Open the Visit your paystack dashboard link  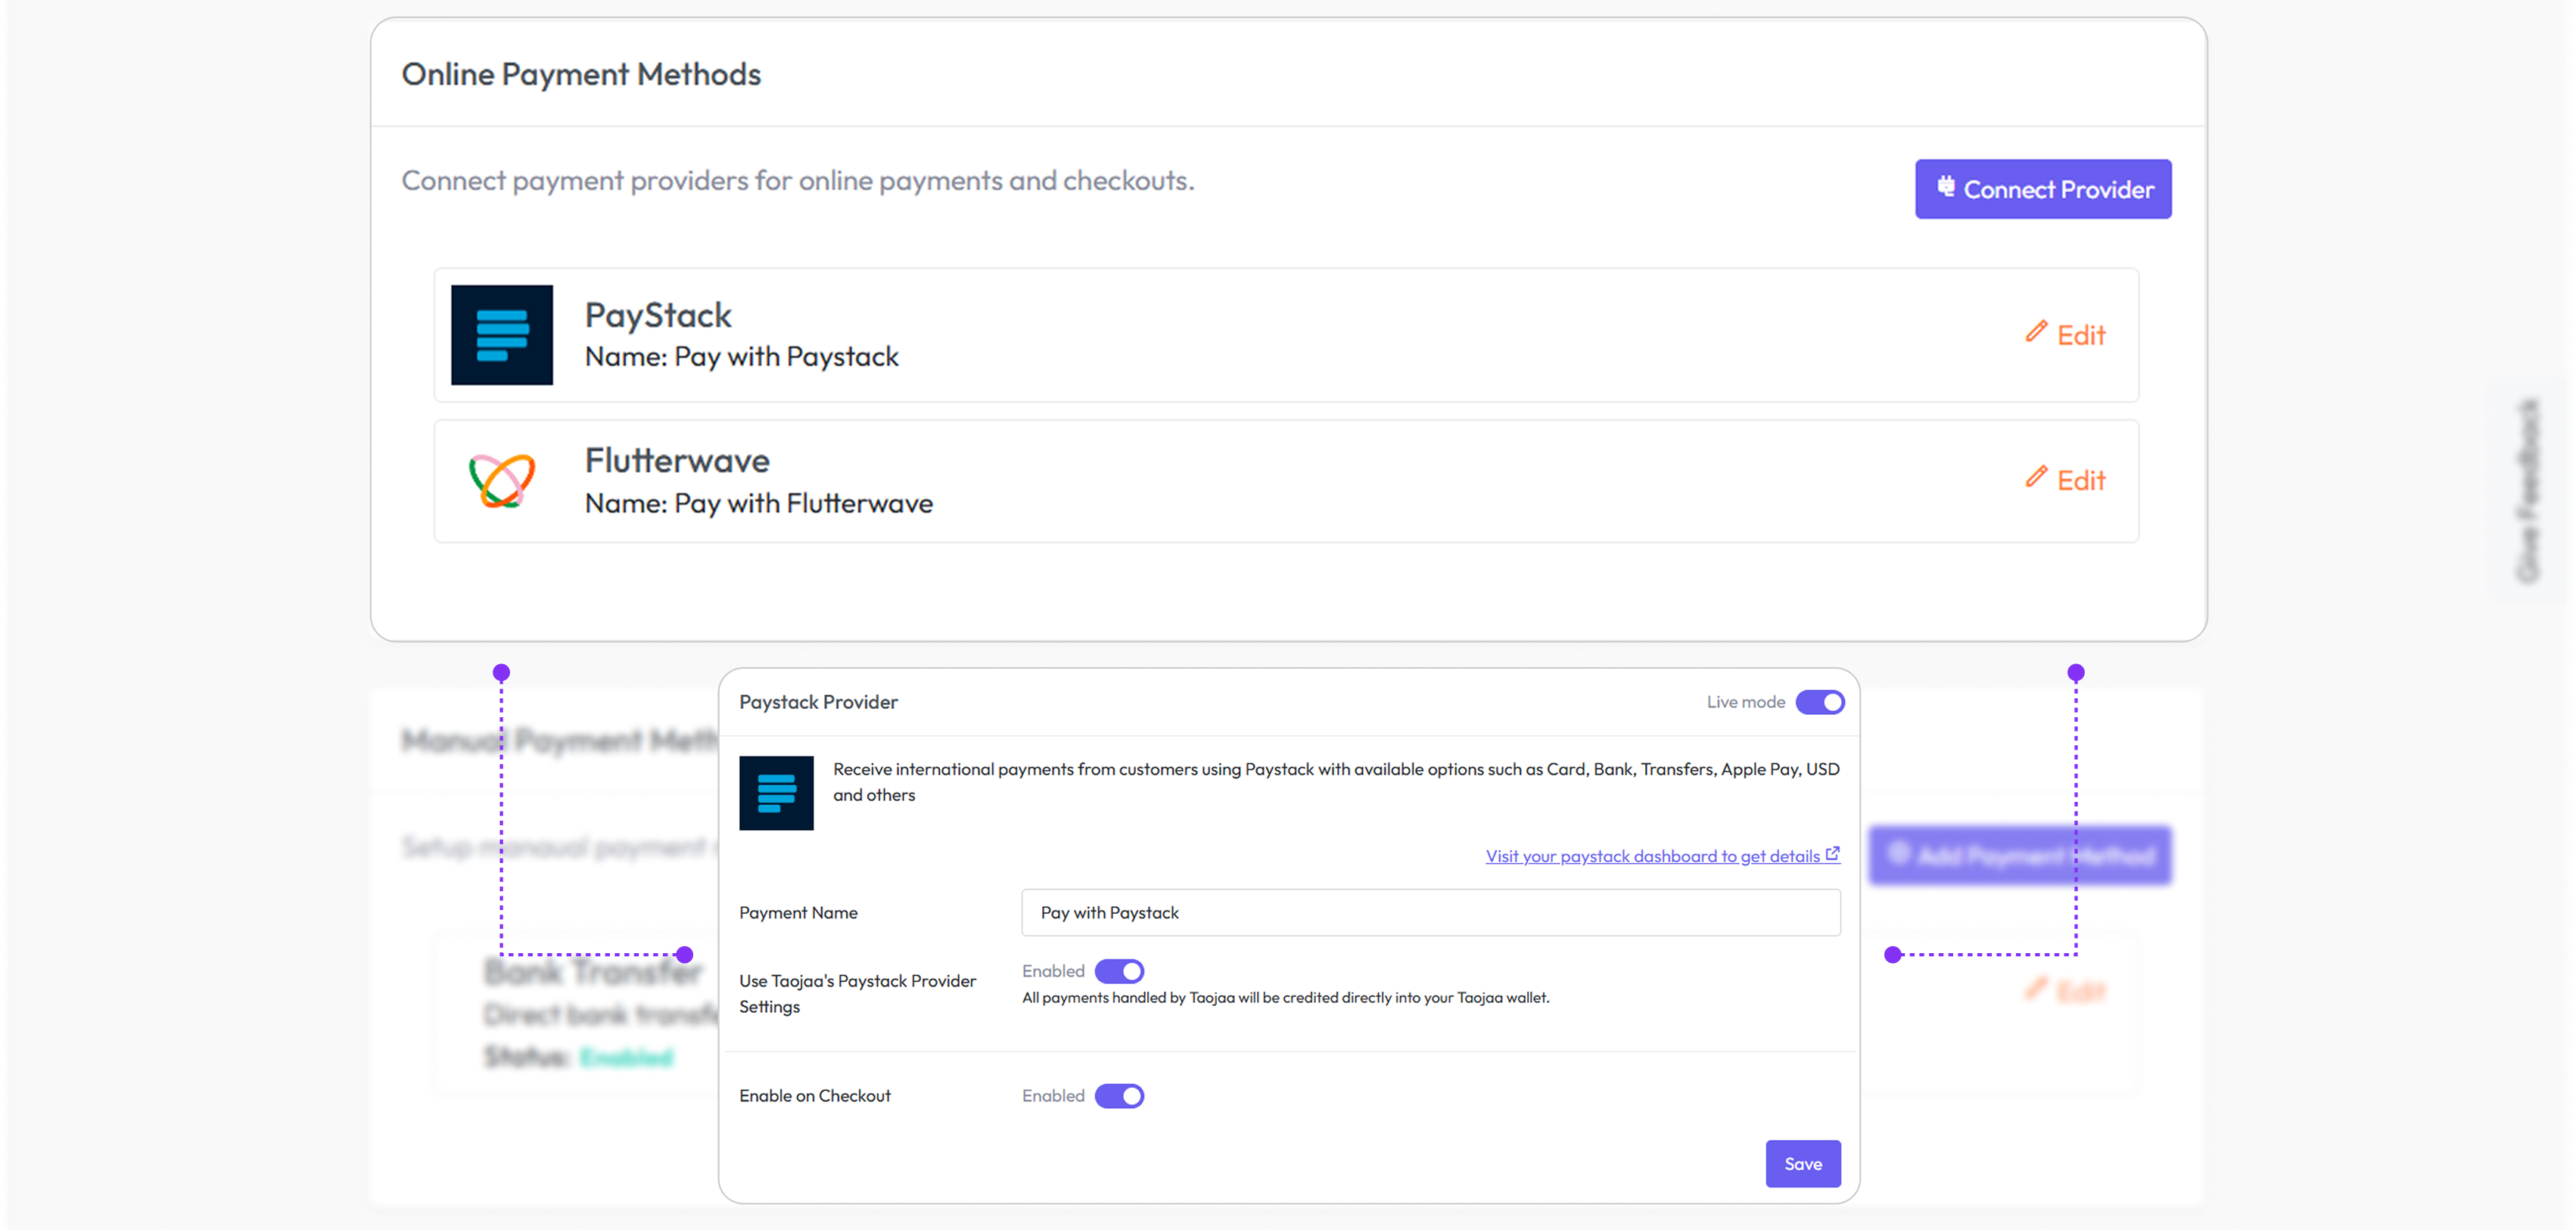(x=1651, y=856)
